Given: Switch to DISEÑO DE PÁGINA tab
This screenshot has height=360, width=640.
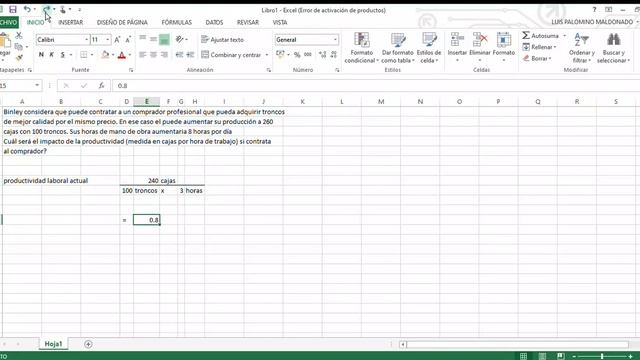Looking at the screenshot, I should click(122, 22).
